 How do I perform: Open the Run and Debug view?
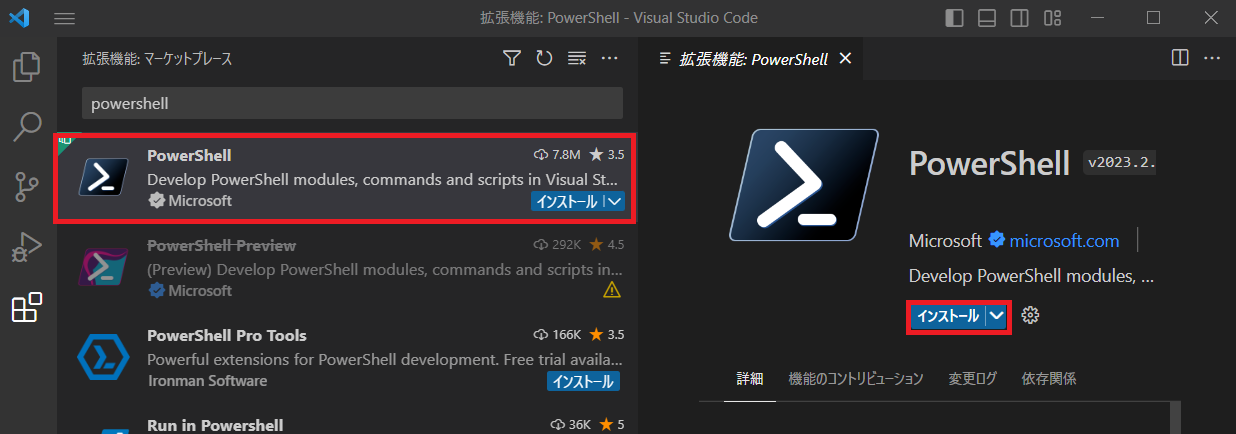[27, 246]
